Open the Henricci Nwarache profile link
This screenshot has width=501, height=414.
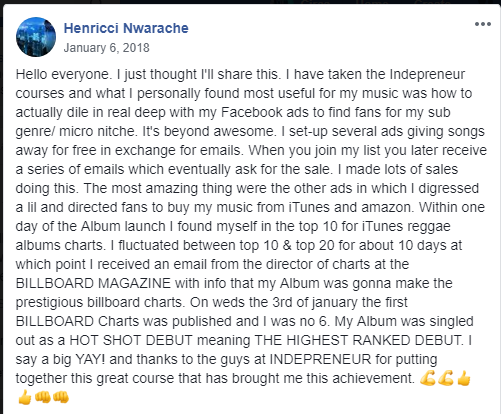pyautogui.click(x=126, y=28)
